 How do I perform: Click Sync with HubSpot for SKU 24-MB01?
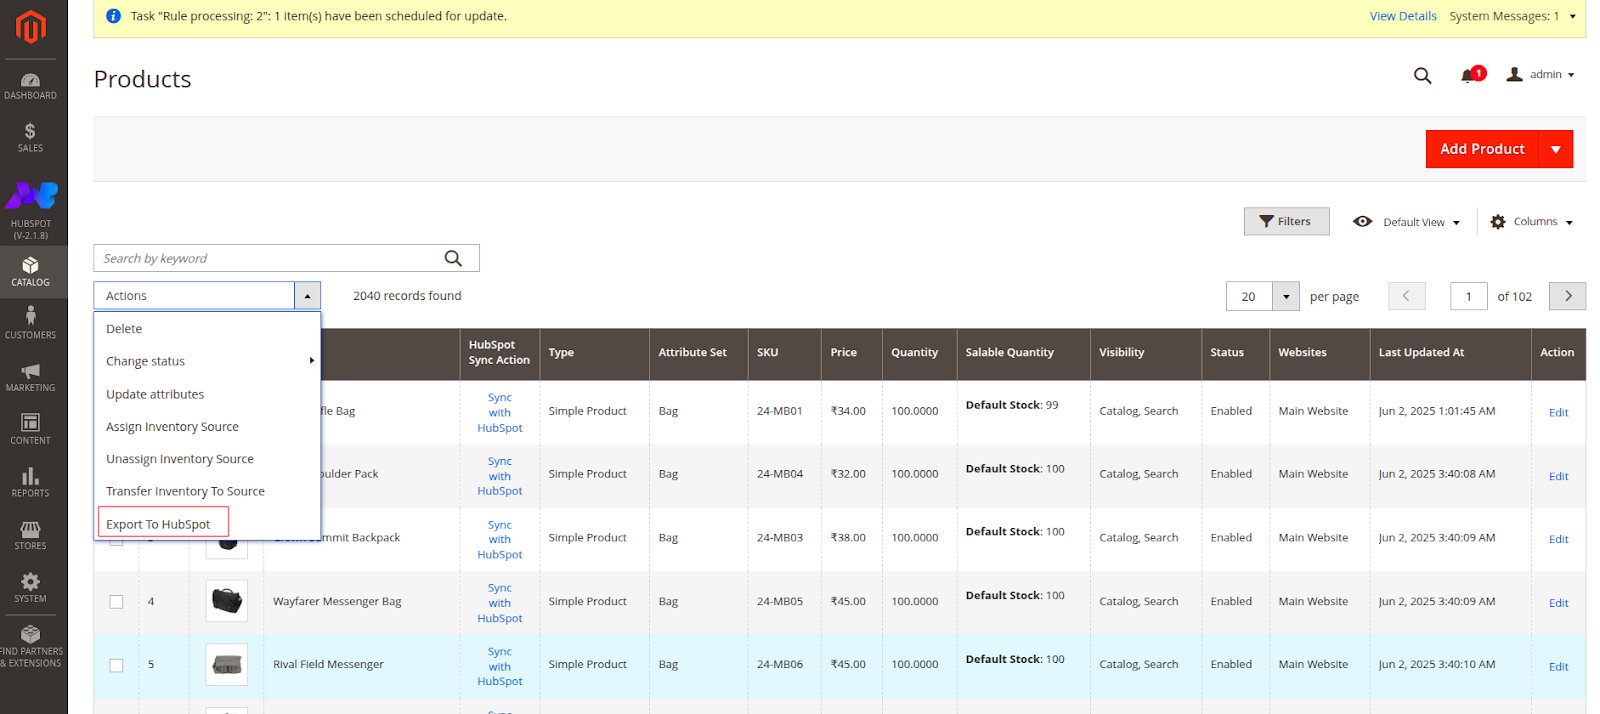tap(500, 412)
